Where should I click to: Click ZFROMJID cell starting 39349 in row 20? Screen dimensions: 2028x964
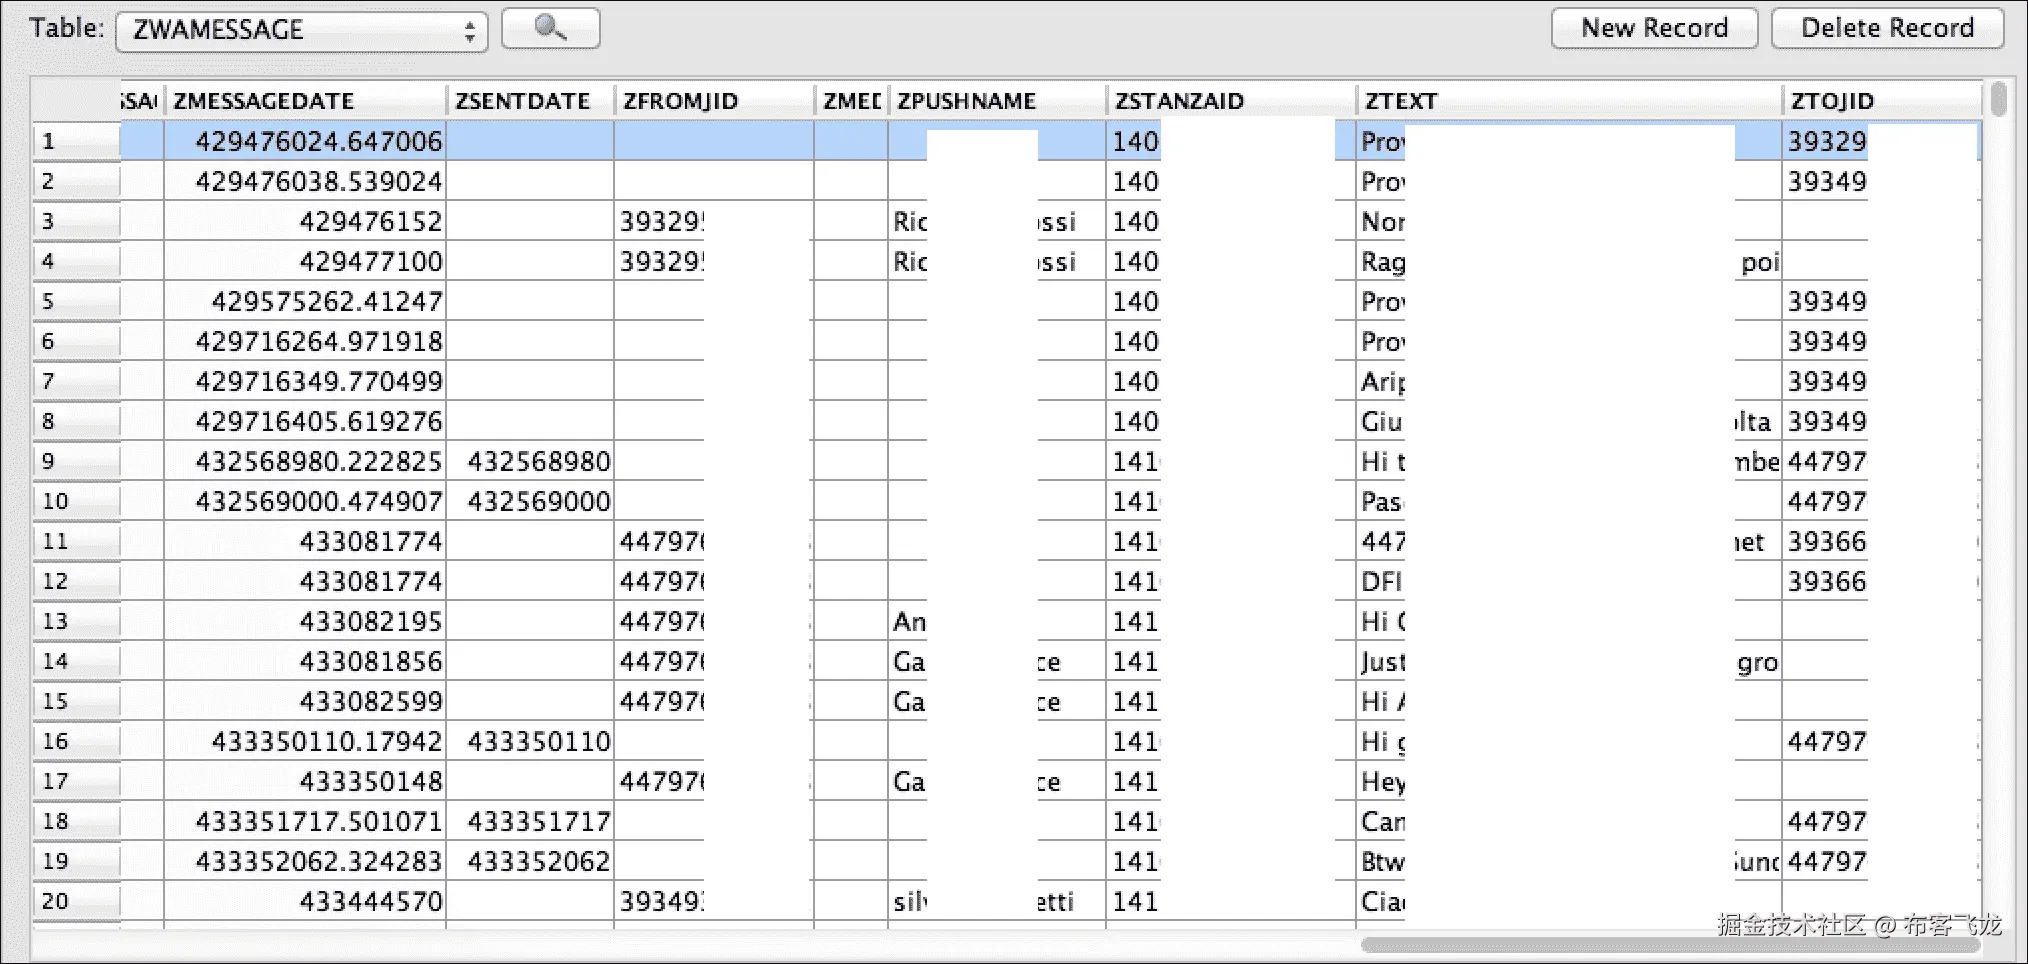(714, 901)
